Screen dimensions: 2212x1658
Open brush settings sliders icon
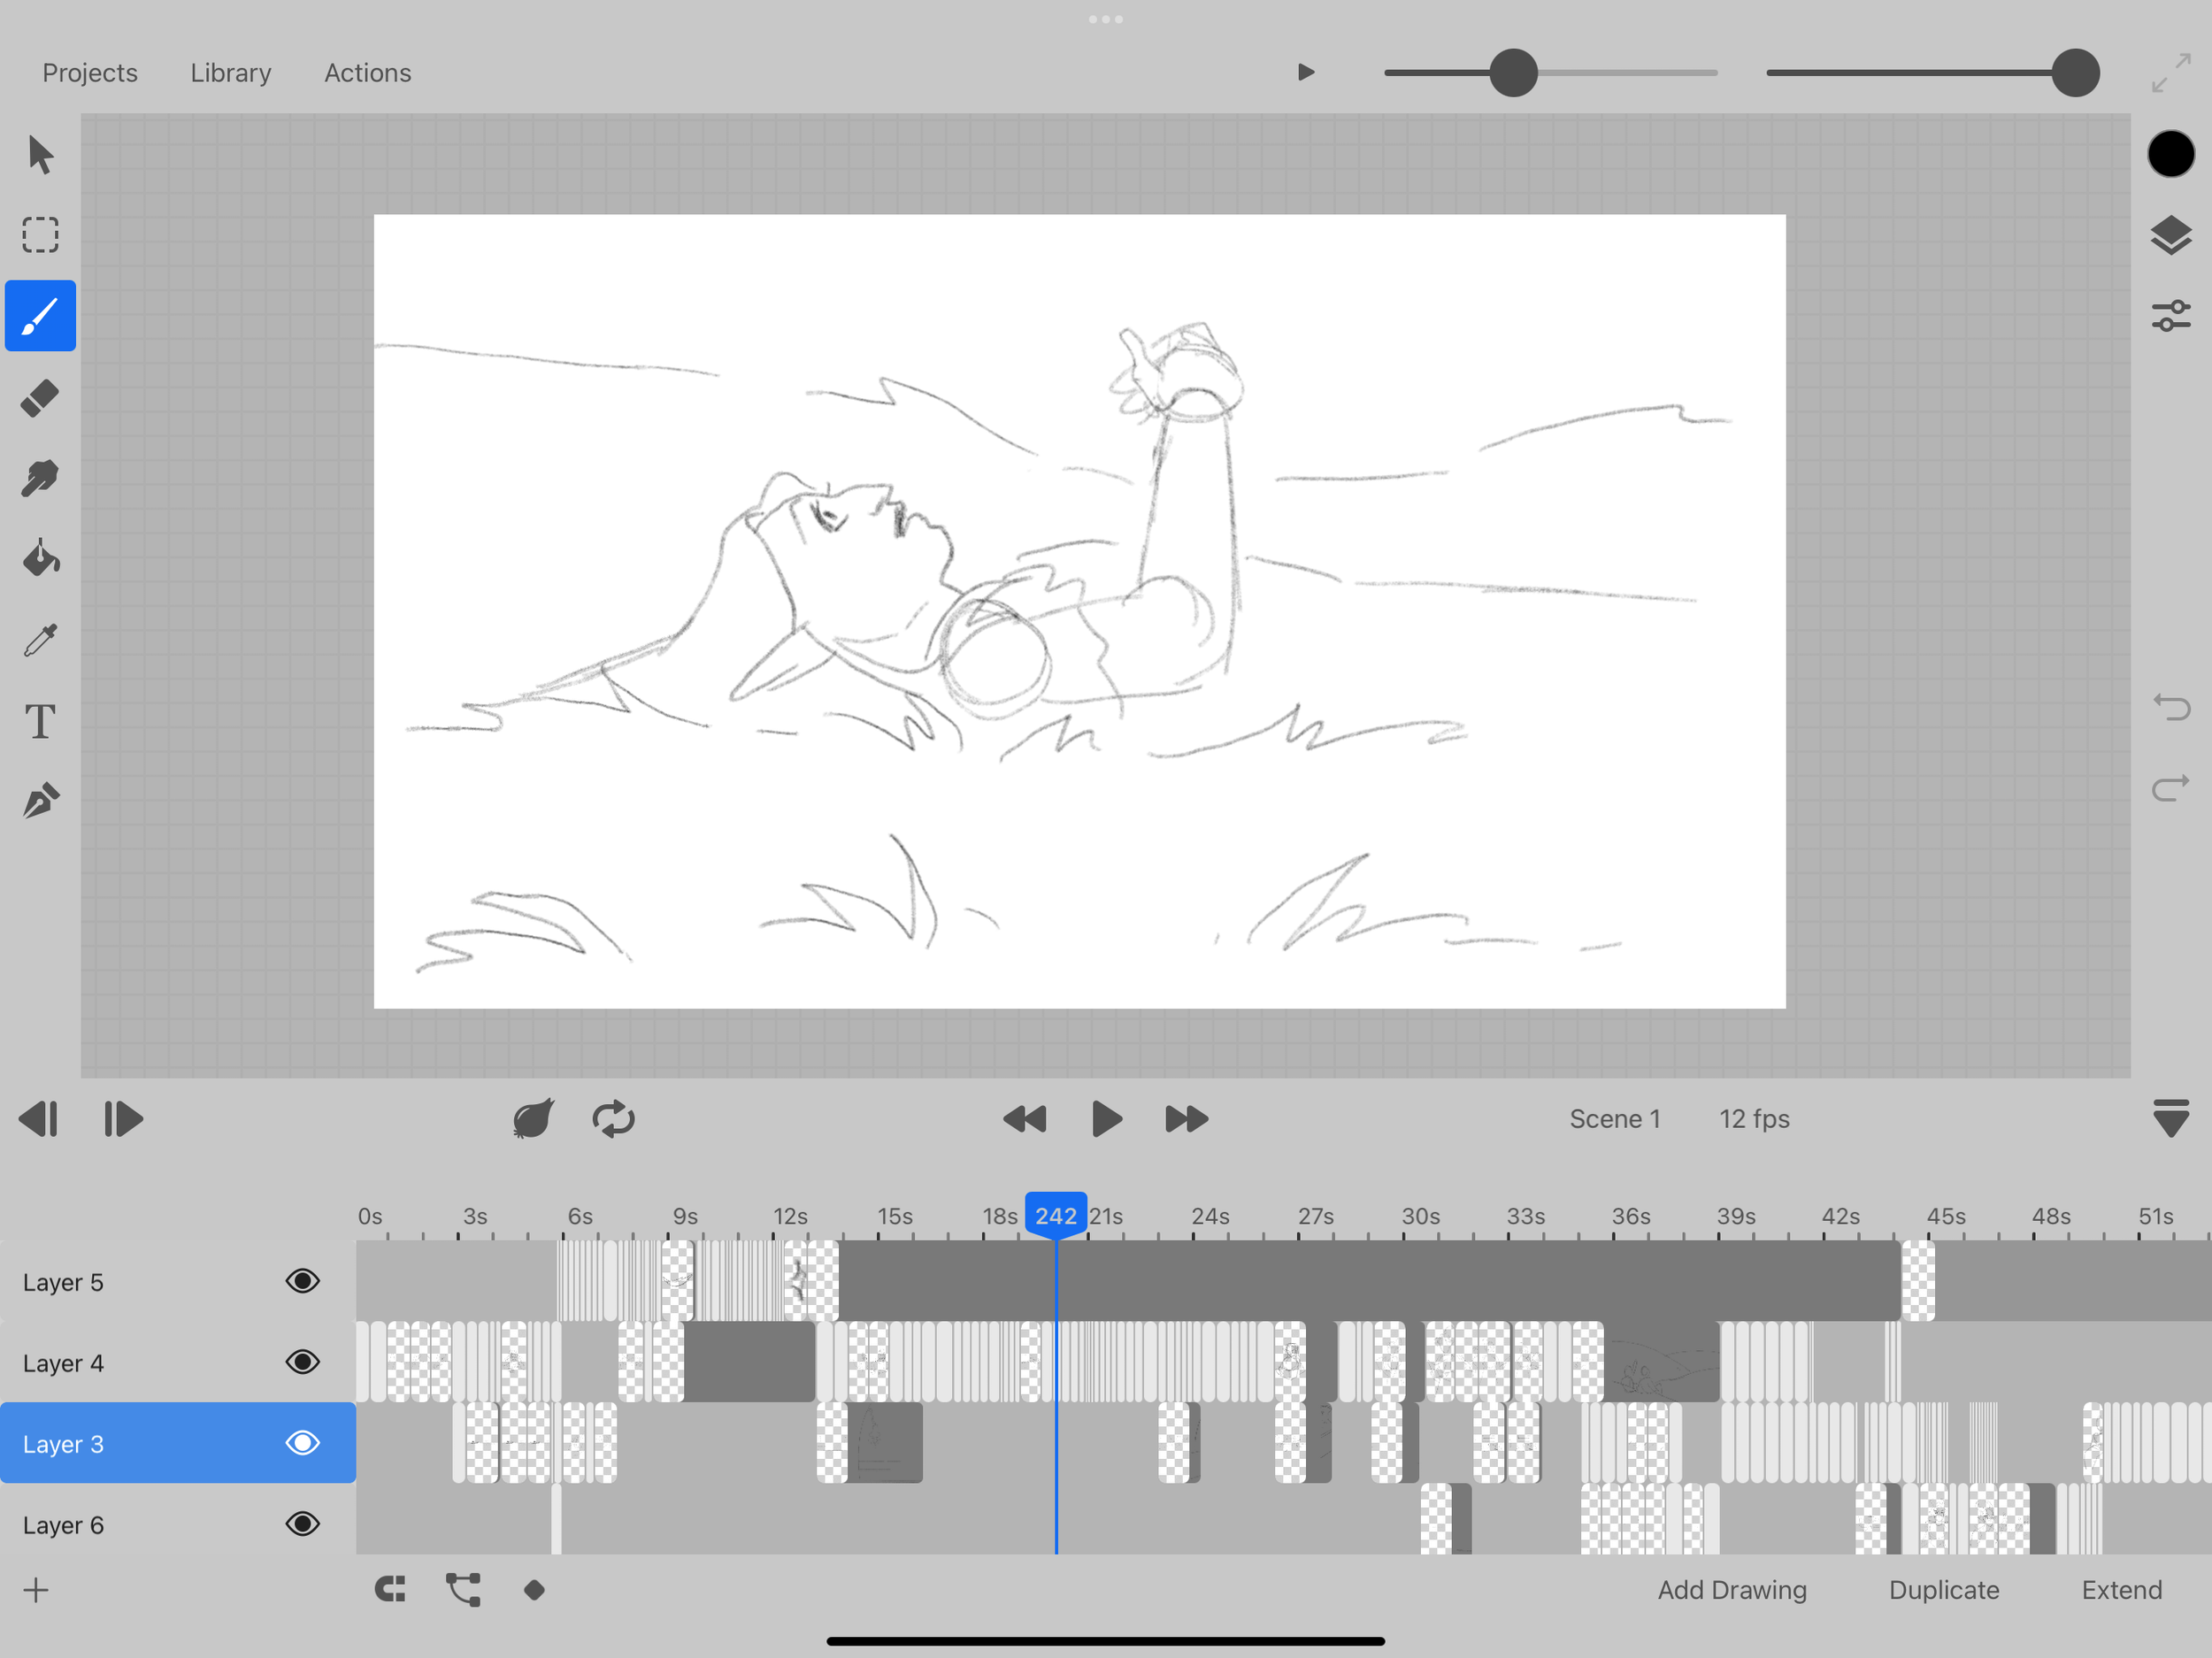click(2170, 316)
